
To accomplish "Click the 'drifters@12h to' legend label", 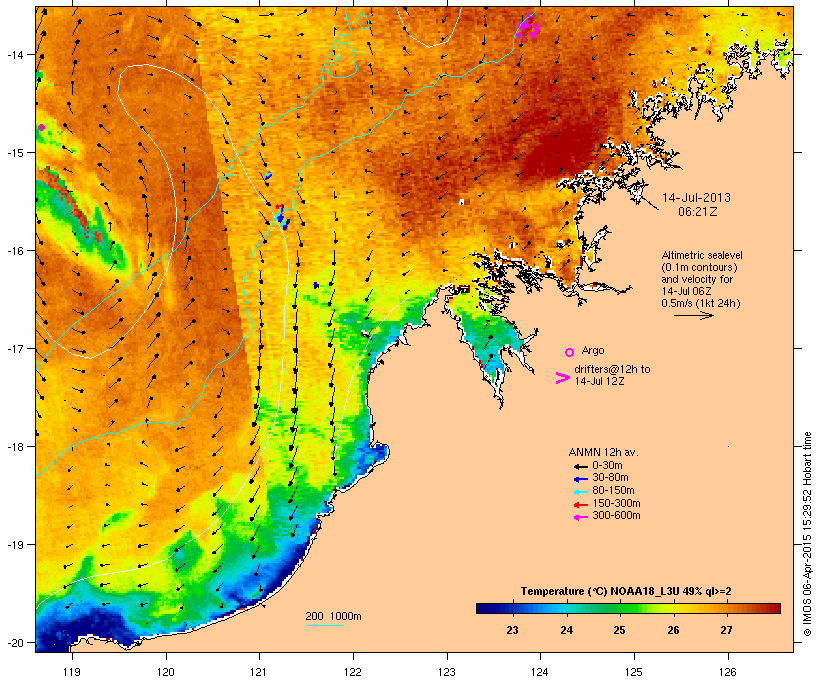I will pos(612,369).
